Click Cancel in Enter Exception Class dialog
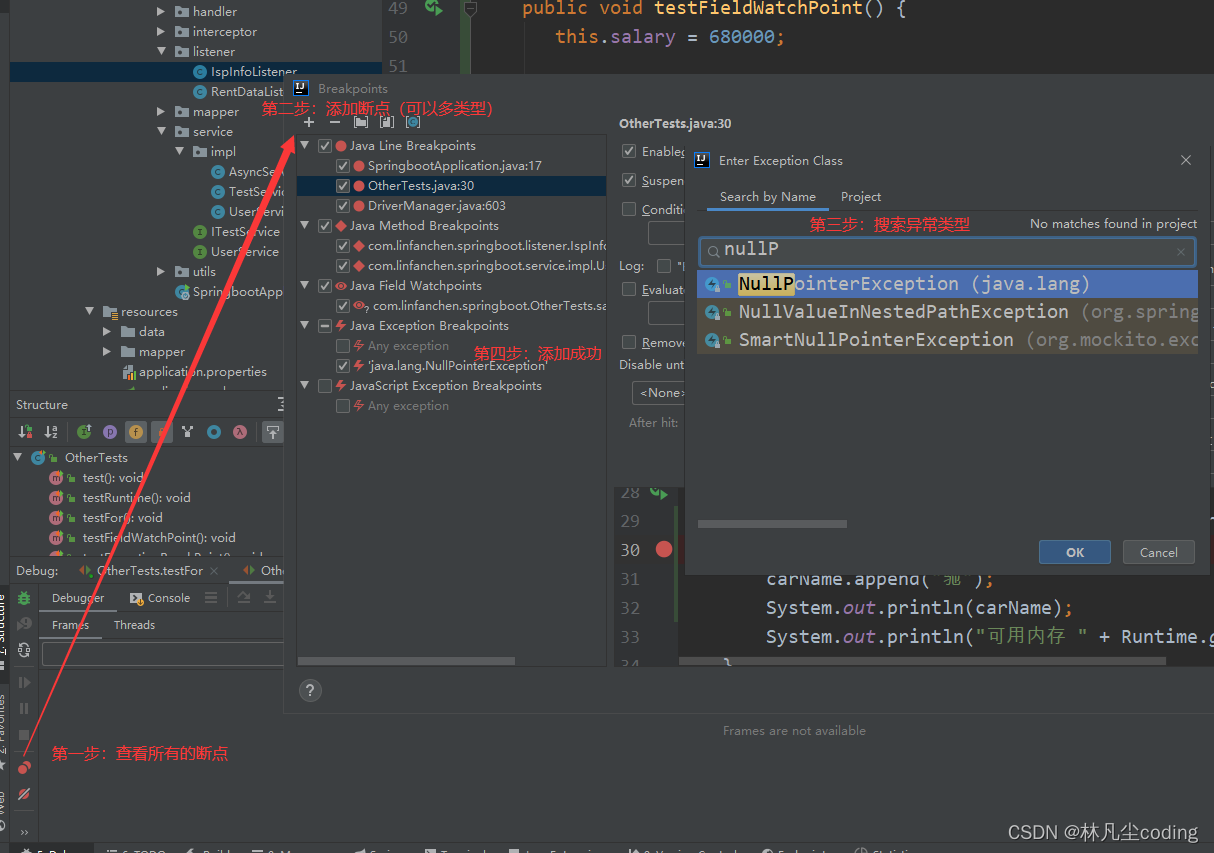Image resolution: width=1214 pixels, height=853 pixels. coord(1158,552)
